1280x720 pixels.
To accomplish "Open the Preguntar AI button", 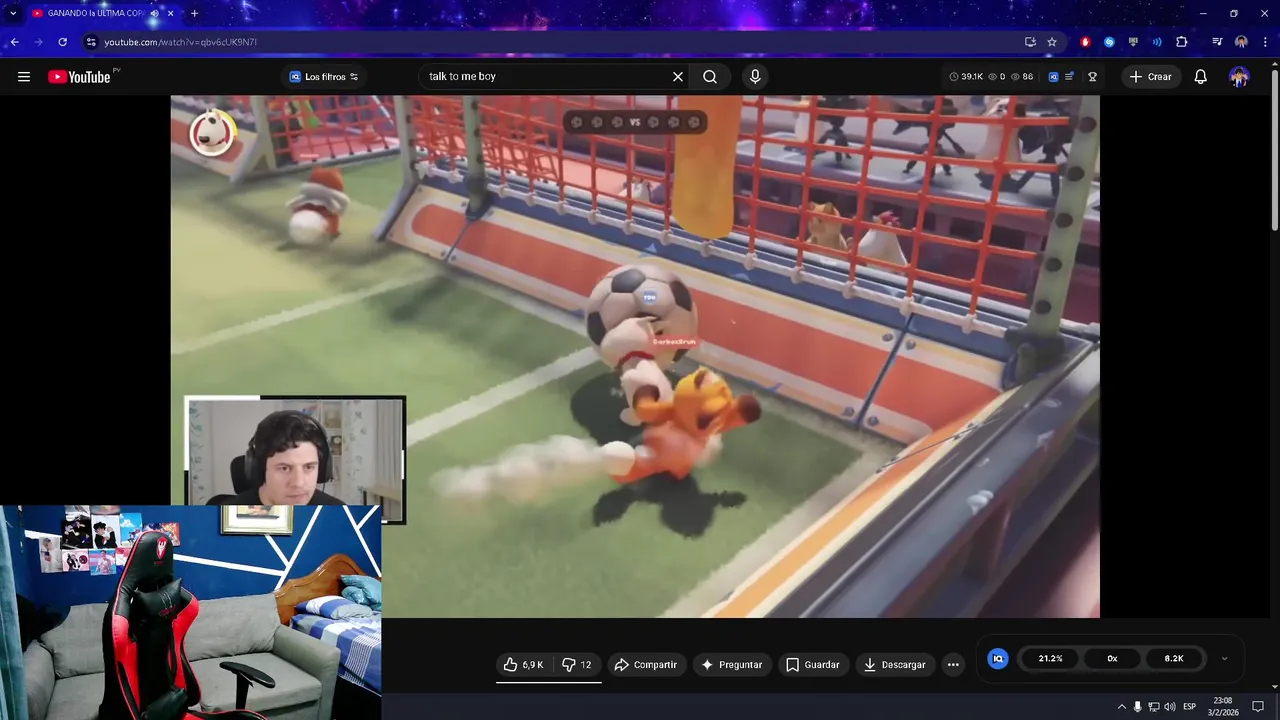I will [x=732, y=665].
